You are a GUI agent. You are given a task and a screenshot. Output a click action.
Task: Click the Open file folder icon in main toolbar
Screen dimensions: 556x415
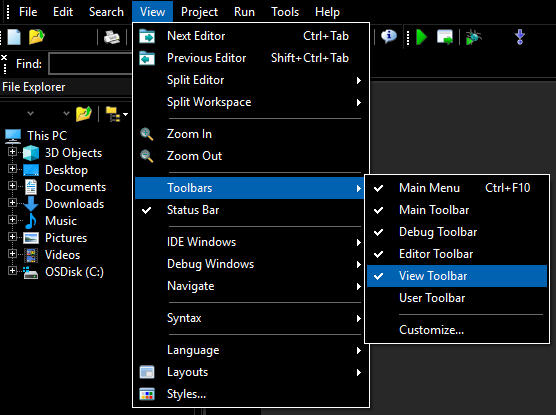[37, 37]
